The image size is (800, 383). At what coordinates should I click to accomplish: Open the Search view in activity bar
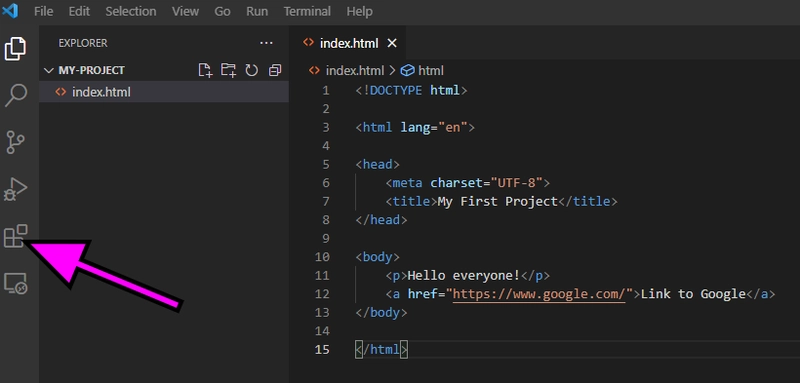pos(15,95)
